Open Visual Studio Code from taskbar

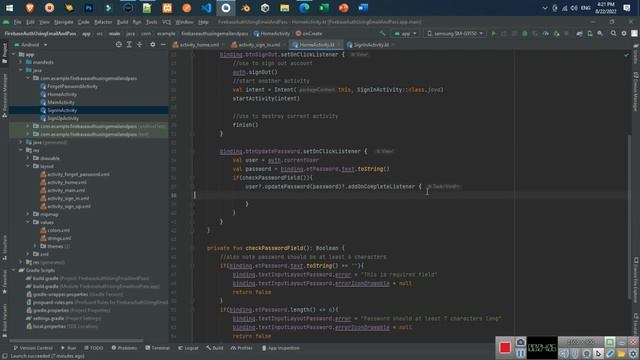pos(207,8)
